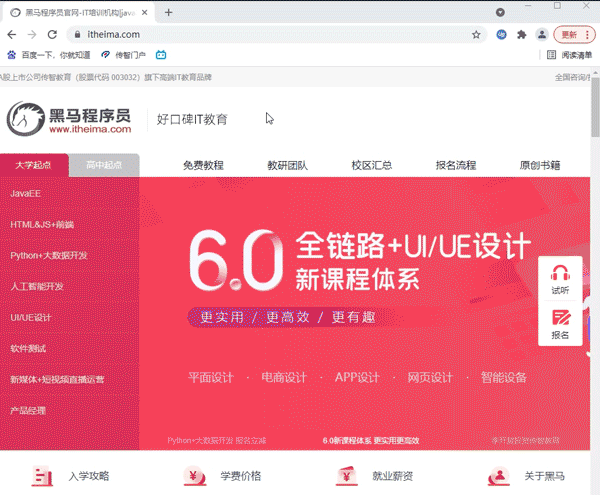
Task: Reload the page with the refresh icon
Action: [50, 34]
